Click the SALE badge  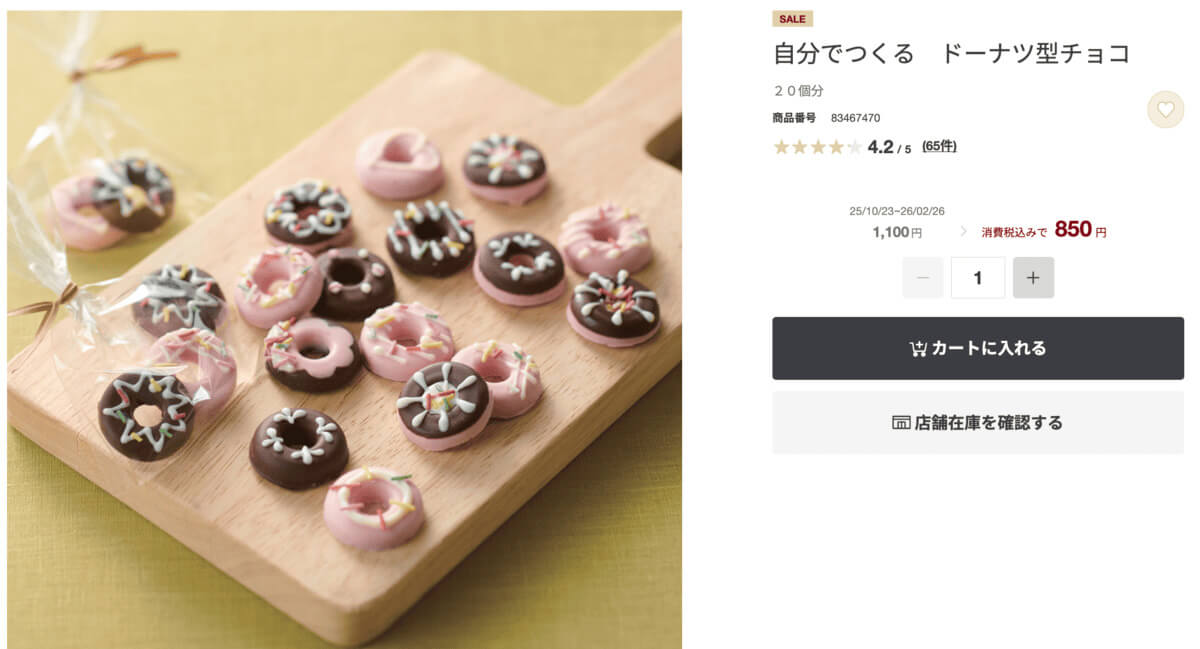(x=792, y=18)
